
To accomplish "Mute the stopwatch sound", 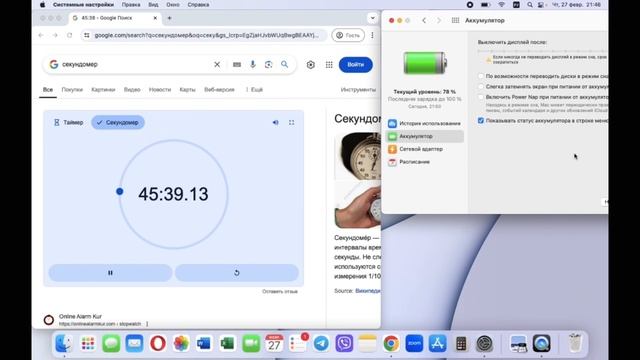I will (276, 122).
